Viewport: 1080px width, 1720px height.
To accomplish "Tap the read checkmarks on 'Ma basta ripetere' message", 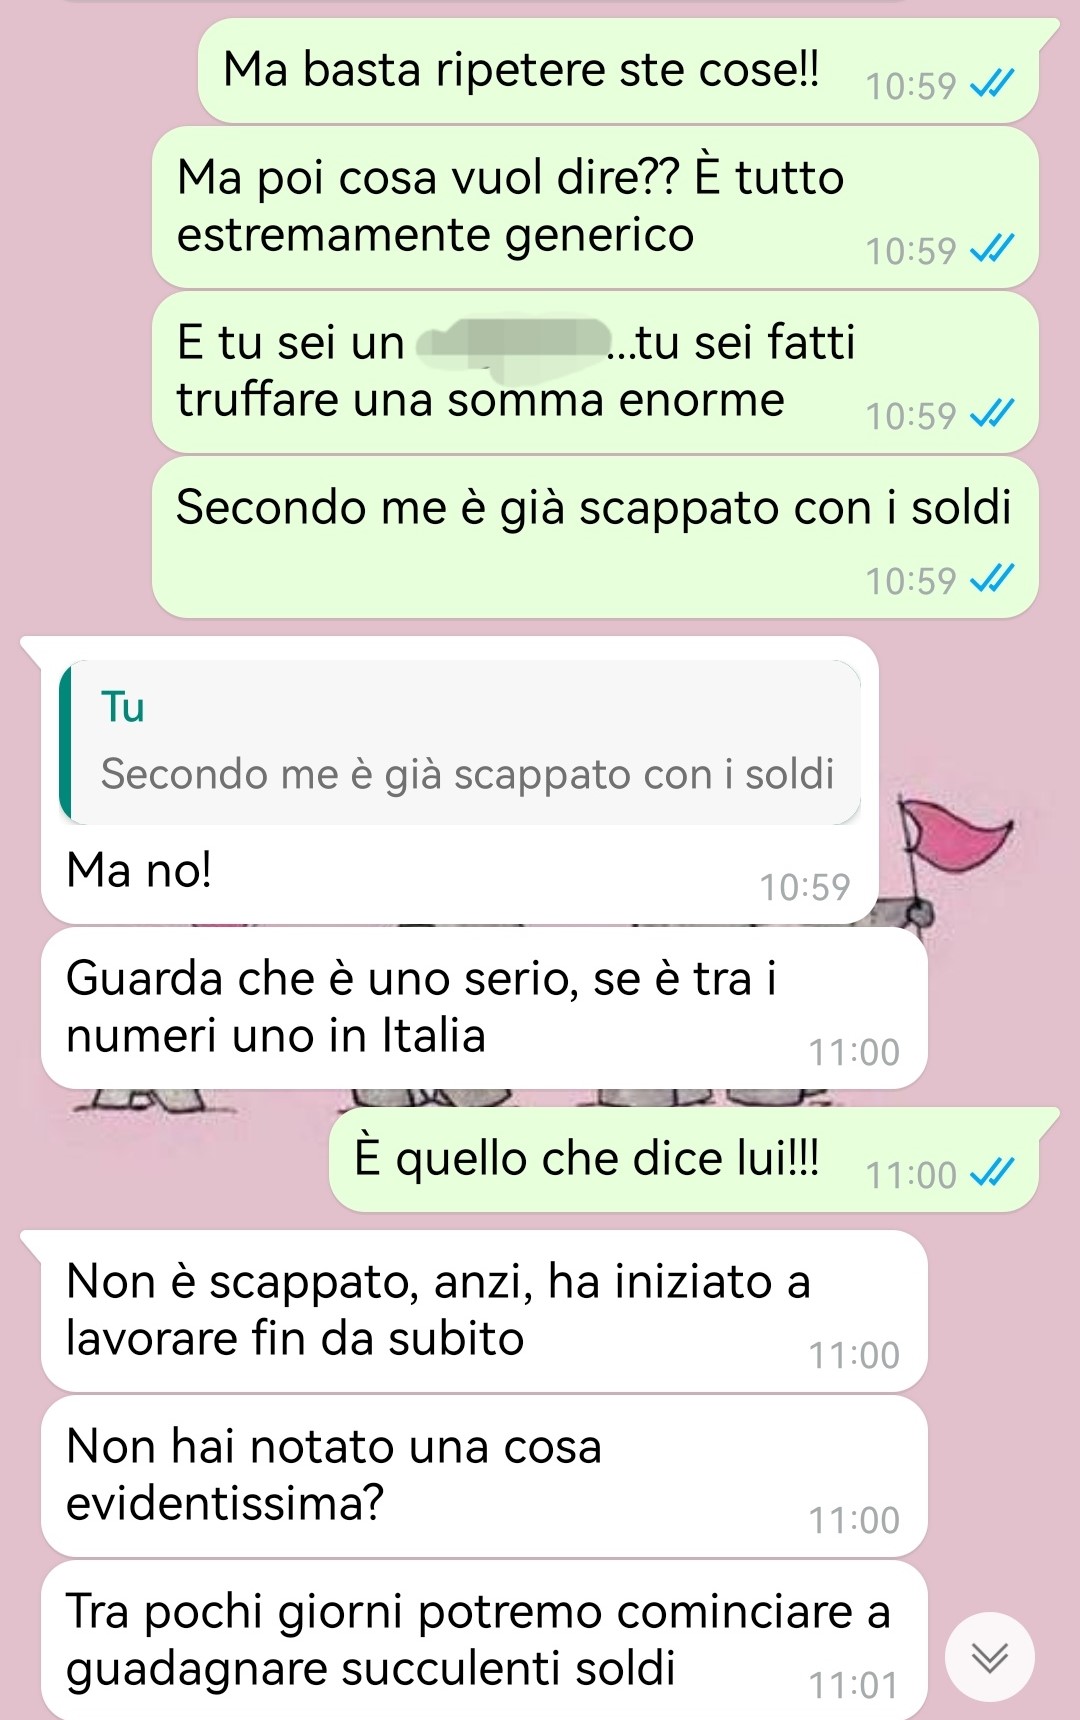I will click(992, 84).
